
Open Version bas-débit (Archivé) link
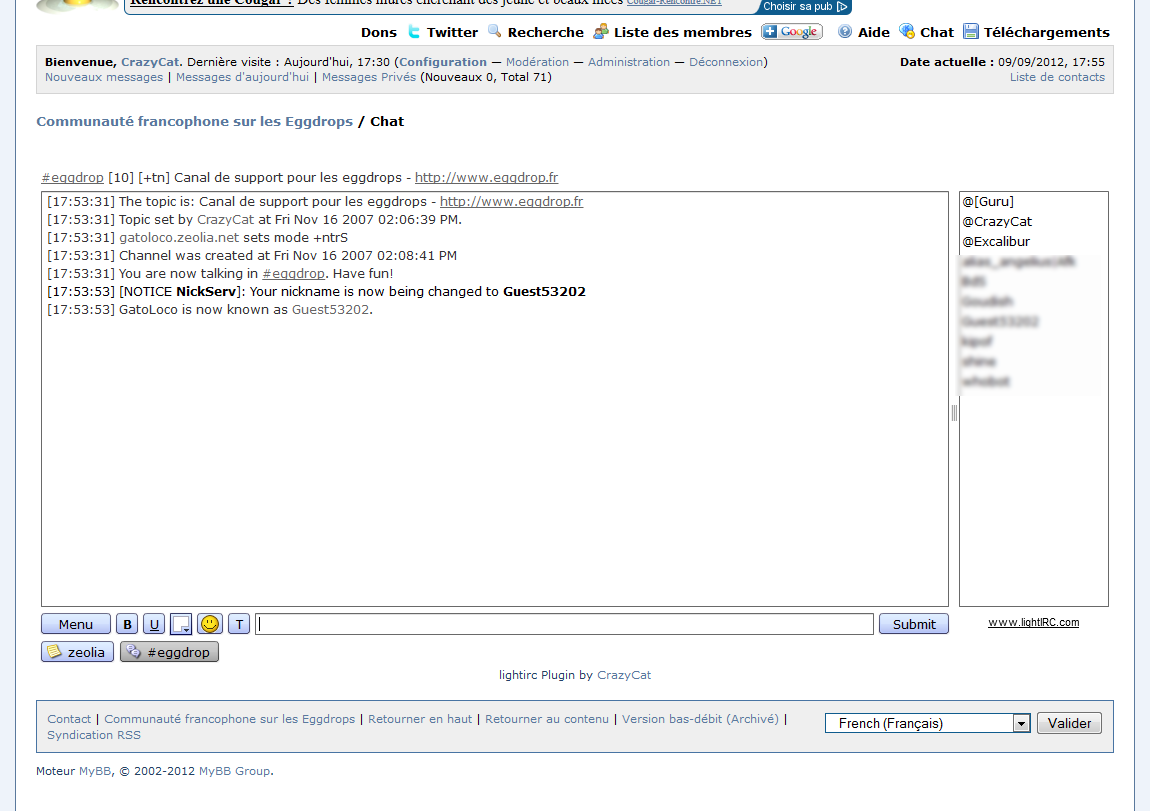(x=700, y=719)
